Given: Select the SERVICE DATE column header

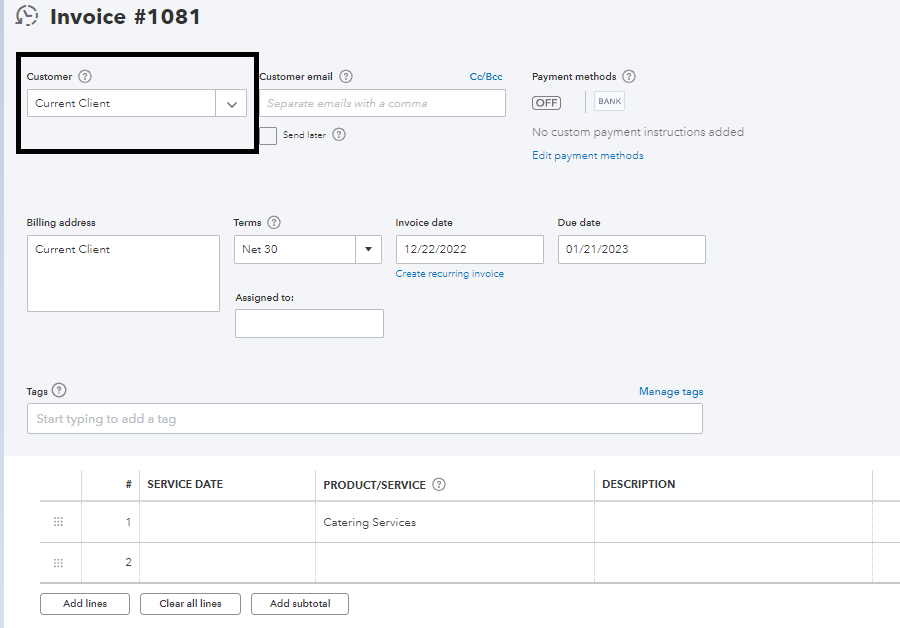Looking at the screenshot, I should [185, 484].
